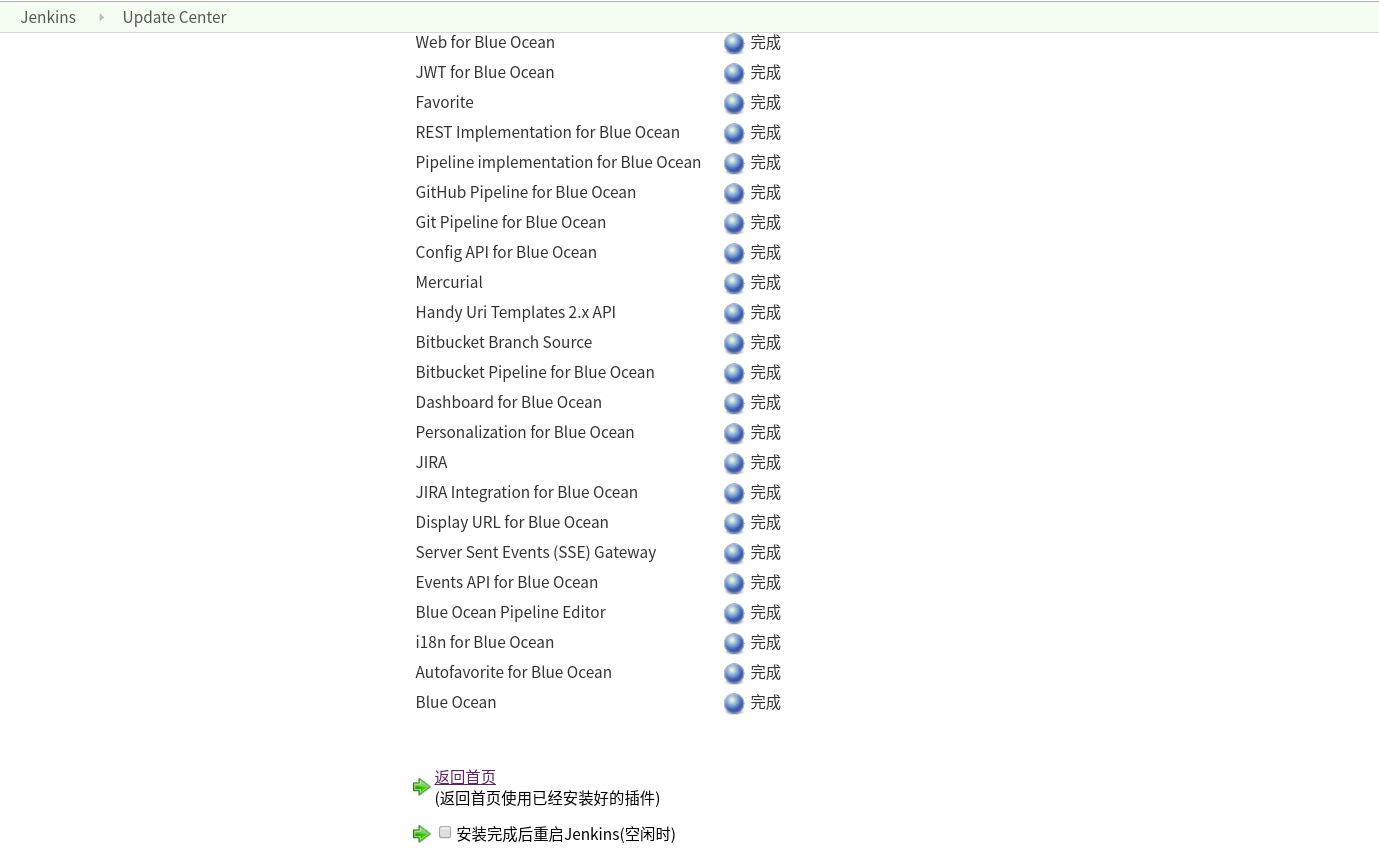Click 'Dashboard for Blue Ocean' text
The width and height of the screenshot is (1379, 855).
(509, 402)
